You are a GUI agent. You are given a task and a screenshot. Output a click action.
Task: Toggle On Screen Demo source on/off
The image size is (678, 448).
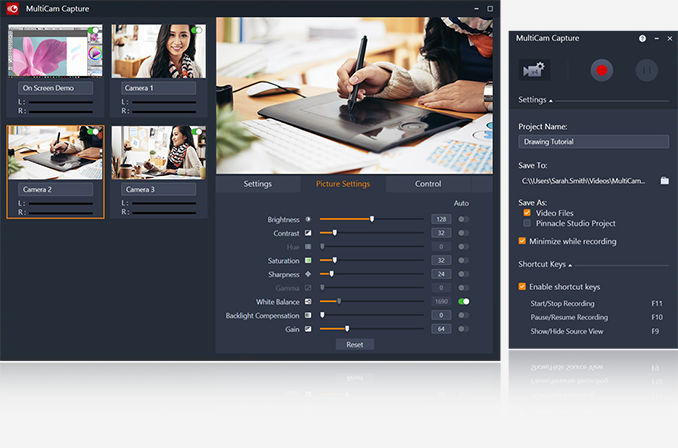click(x=93, y=30)
